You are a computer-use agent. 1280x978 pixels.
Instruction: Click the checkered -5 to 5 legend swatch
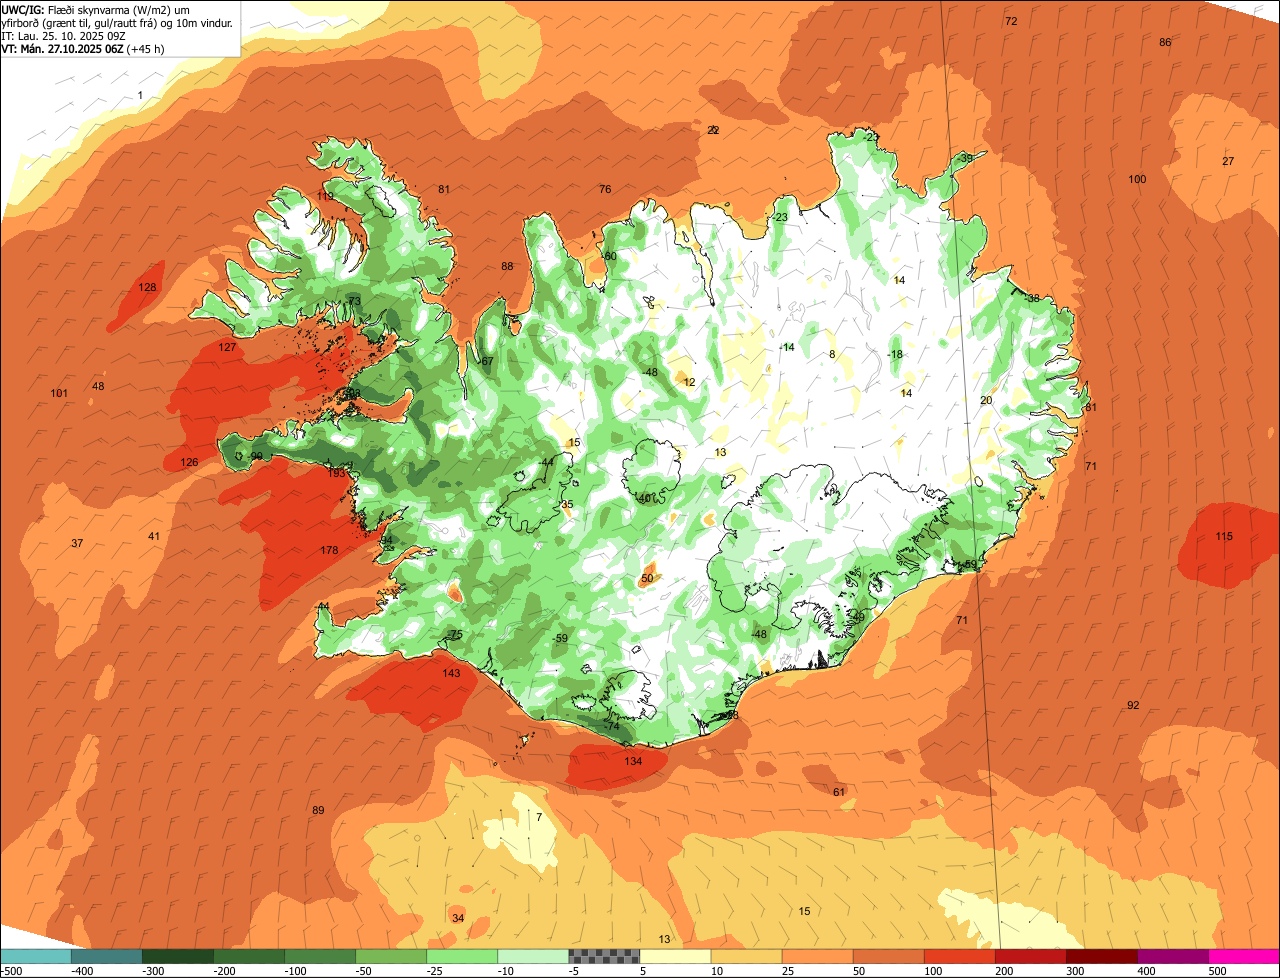coord(604,956)
